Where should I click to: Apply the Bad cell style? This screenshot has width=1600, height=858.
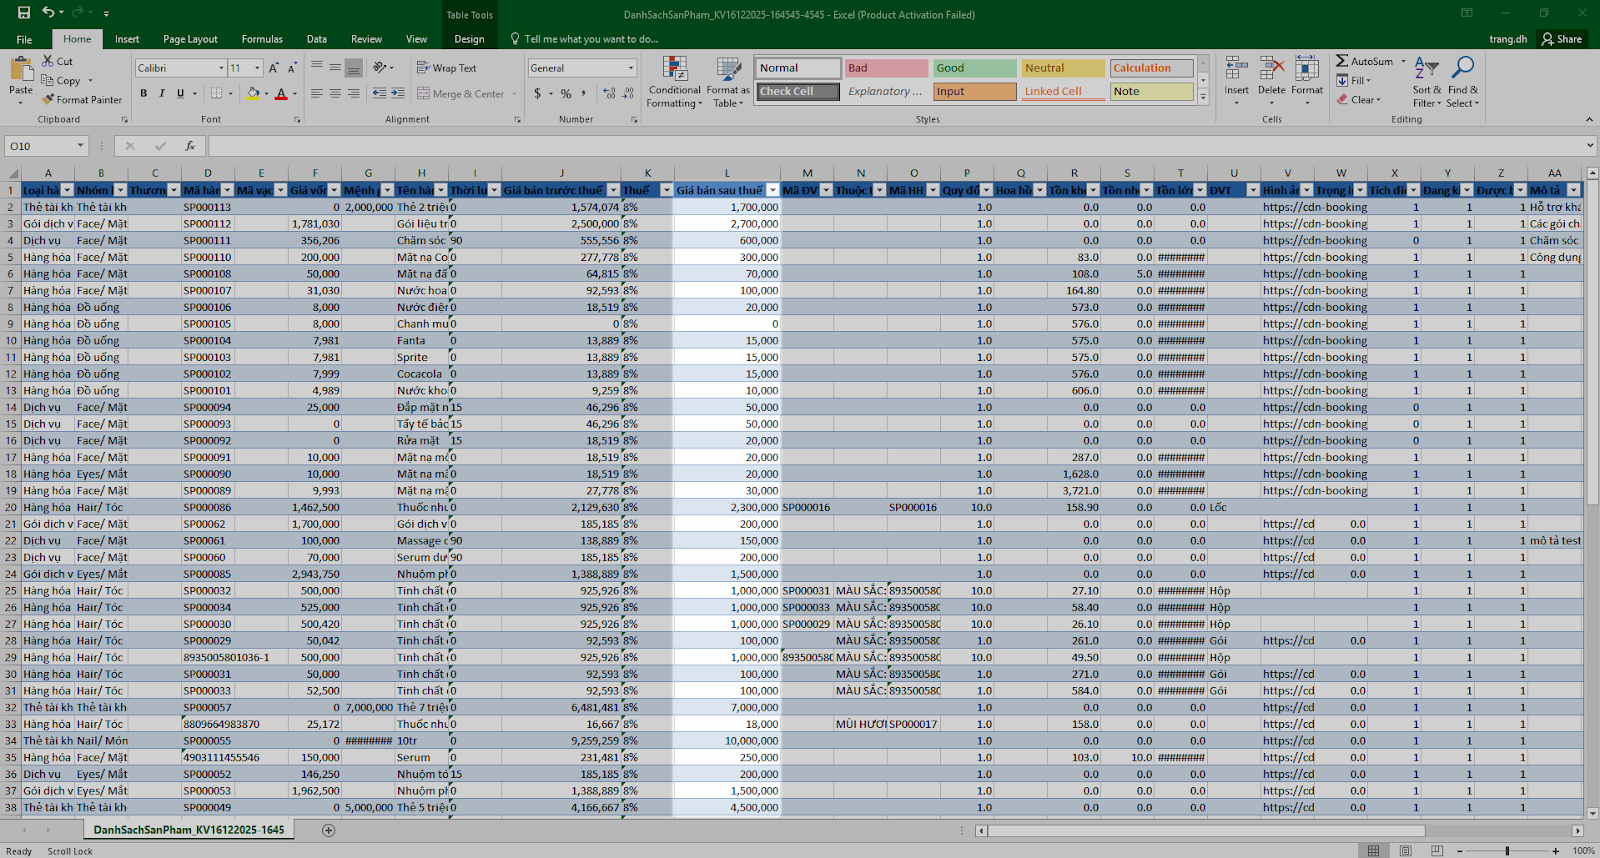tap(886, 68)
